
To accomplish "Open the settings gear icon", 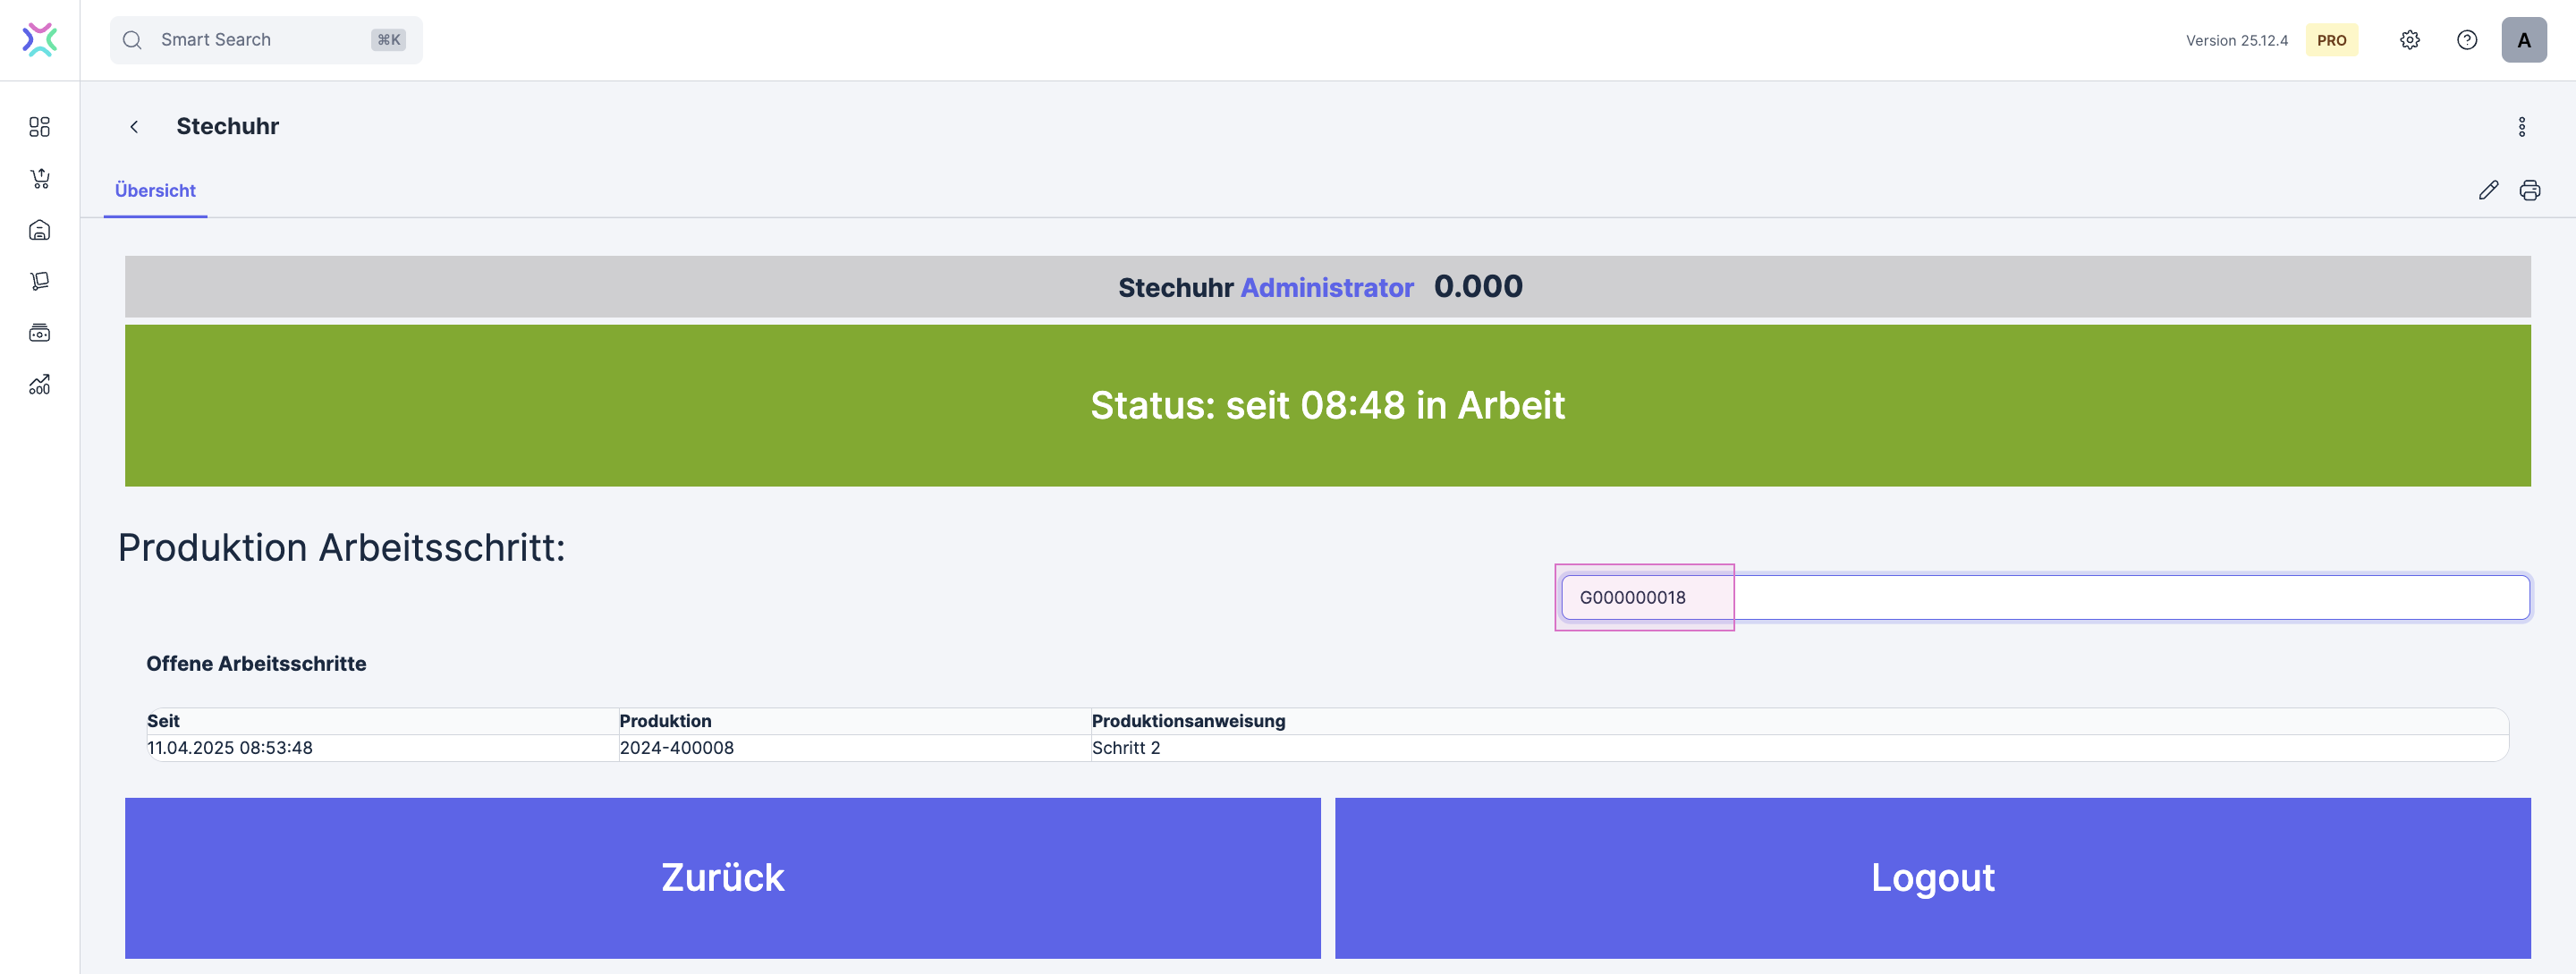I will click(2409, 40).
